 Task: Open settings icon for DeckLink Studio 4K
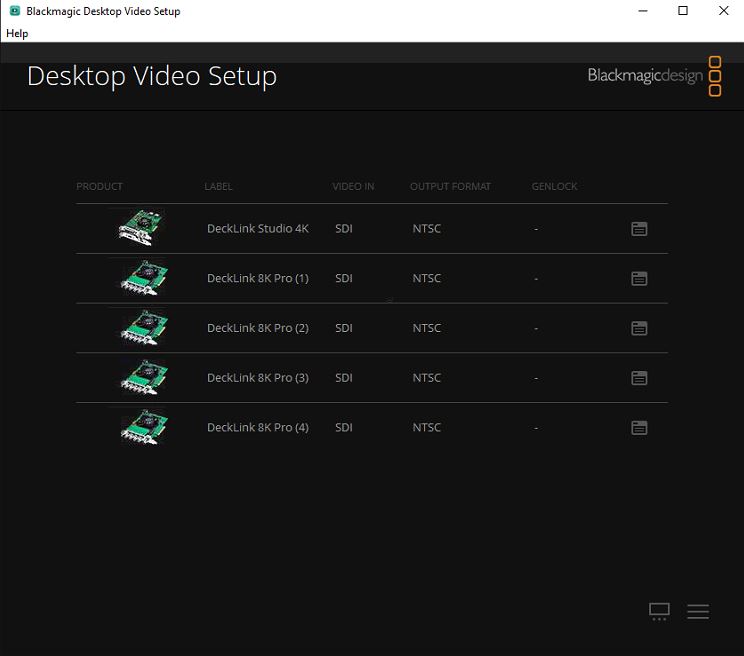pos(639,229)
